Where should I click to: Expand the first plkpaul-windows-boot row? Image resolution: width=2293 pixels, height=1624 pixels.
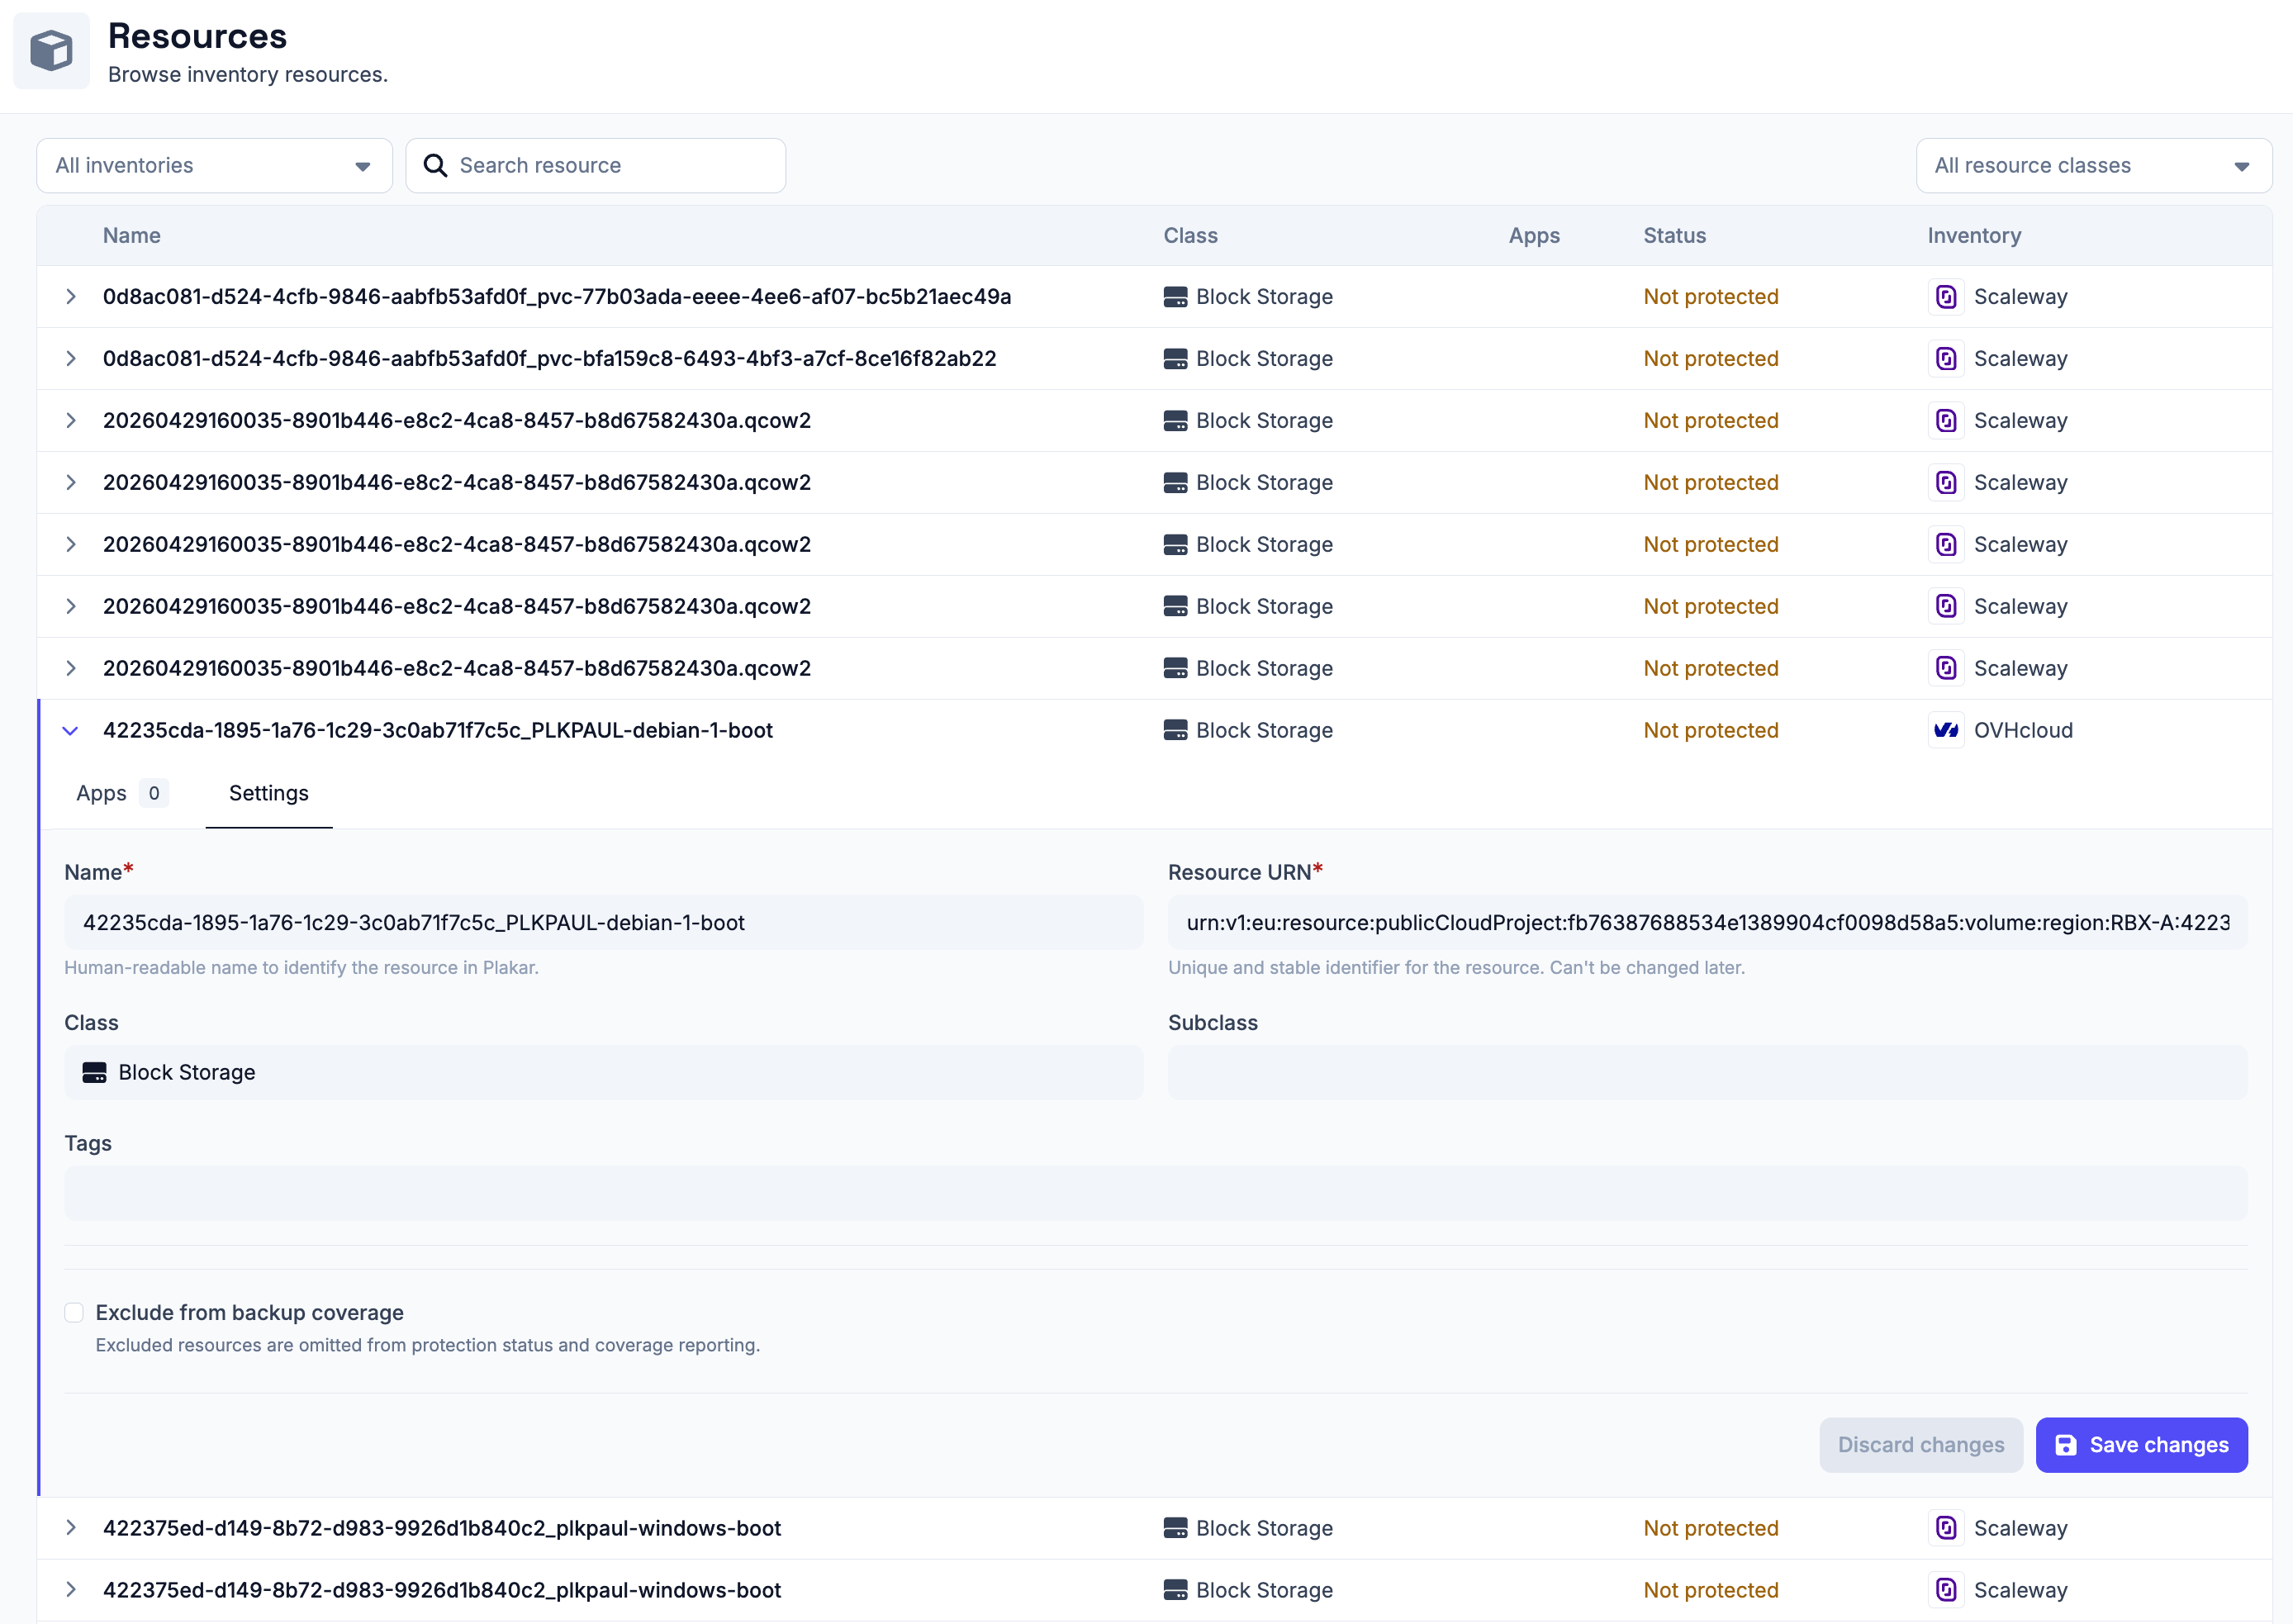tap(70, 1528)
